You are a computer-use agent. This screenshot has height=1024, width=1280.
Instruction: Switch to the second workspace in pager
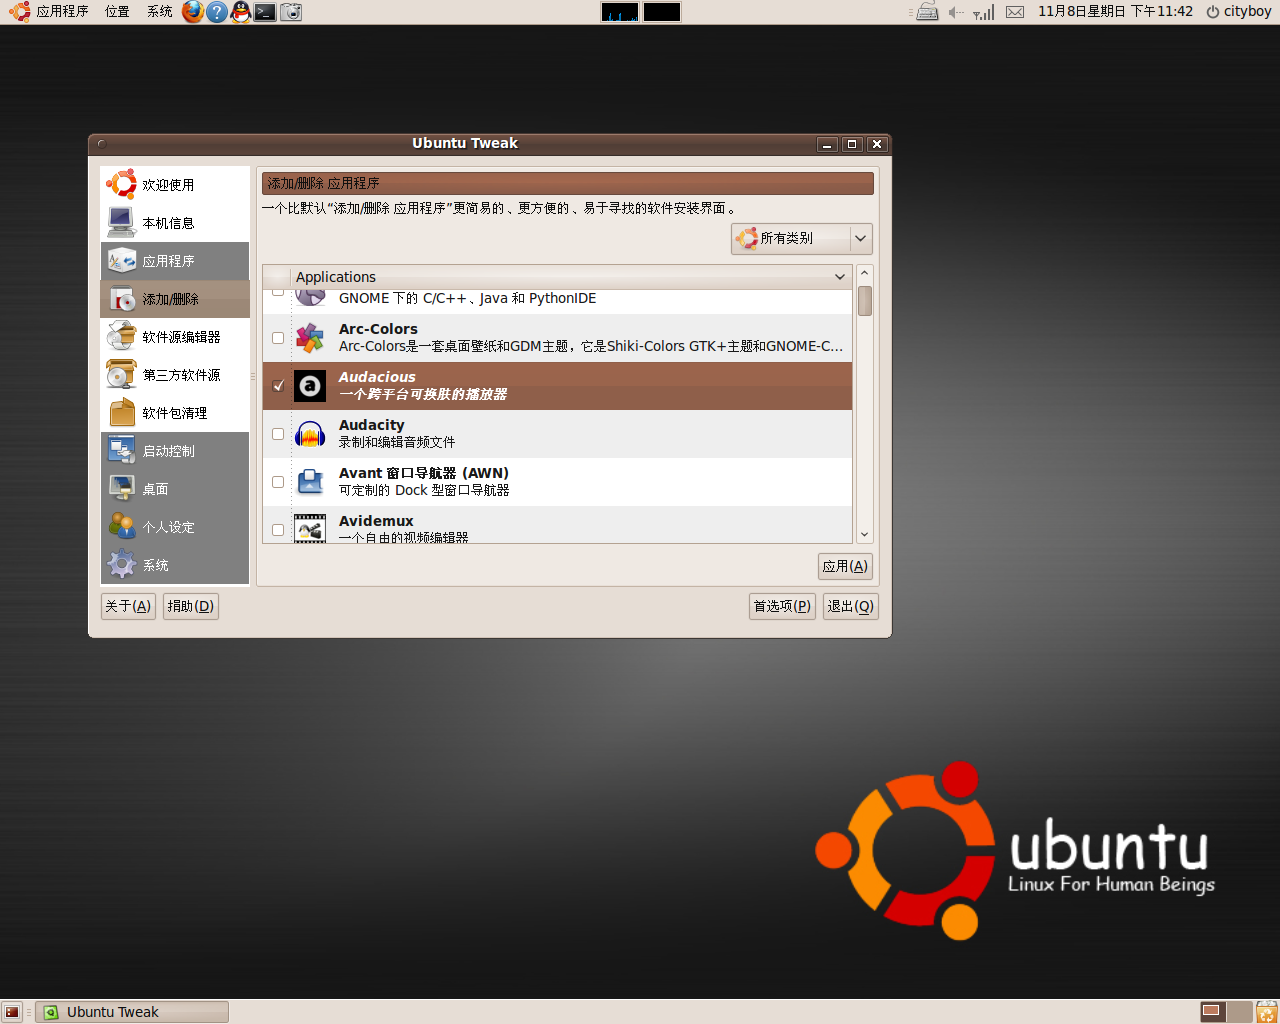pos(1239,1012)
